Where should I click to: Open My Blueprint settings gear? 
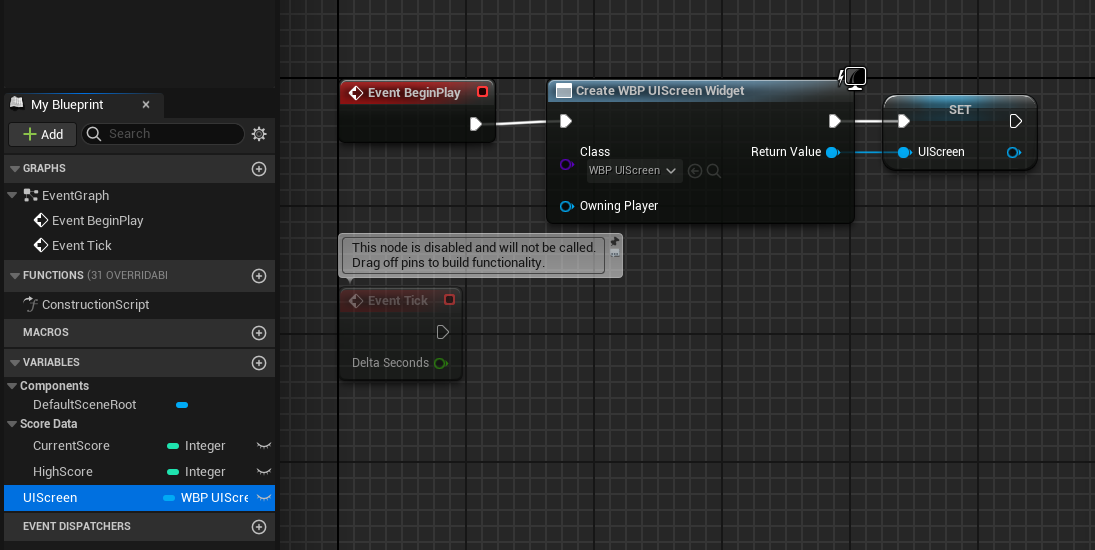click(x=259, y=134)
